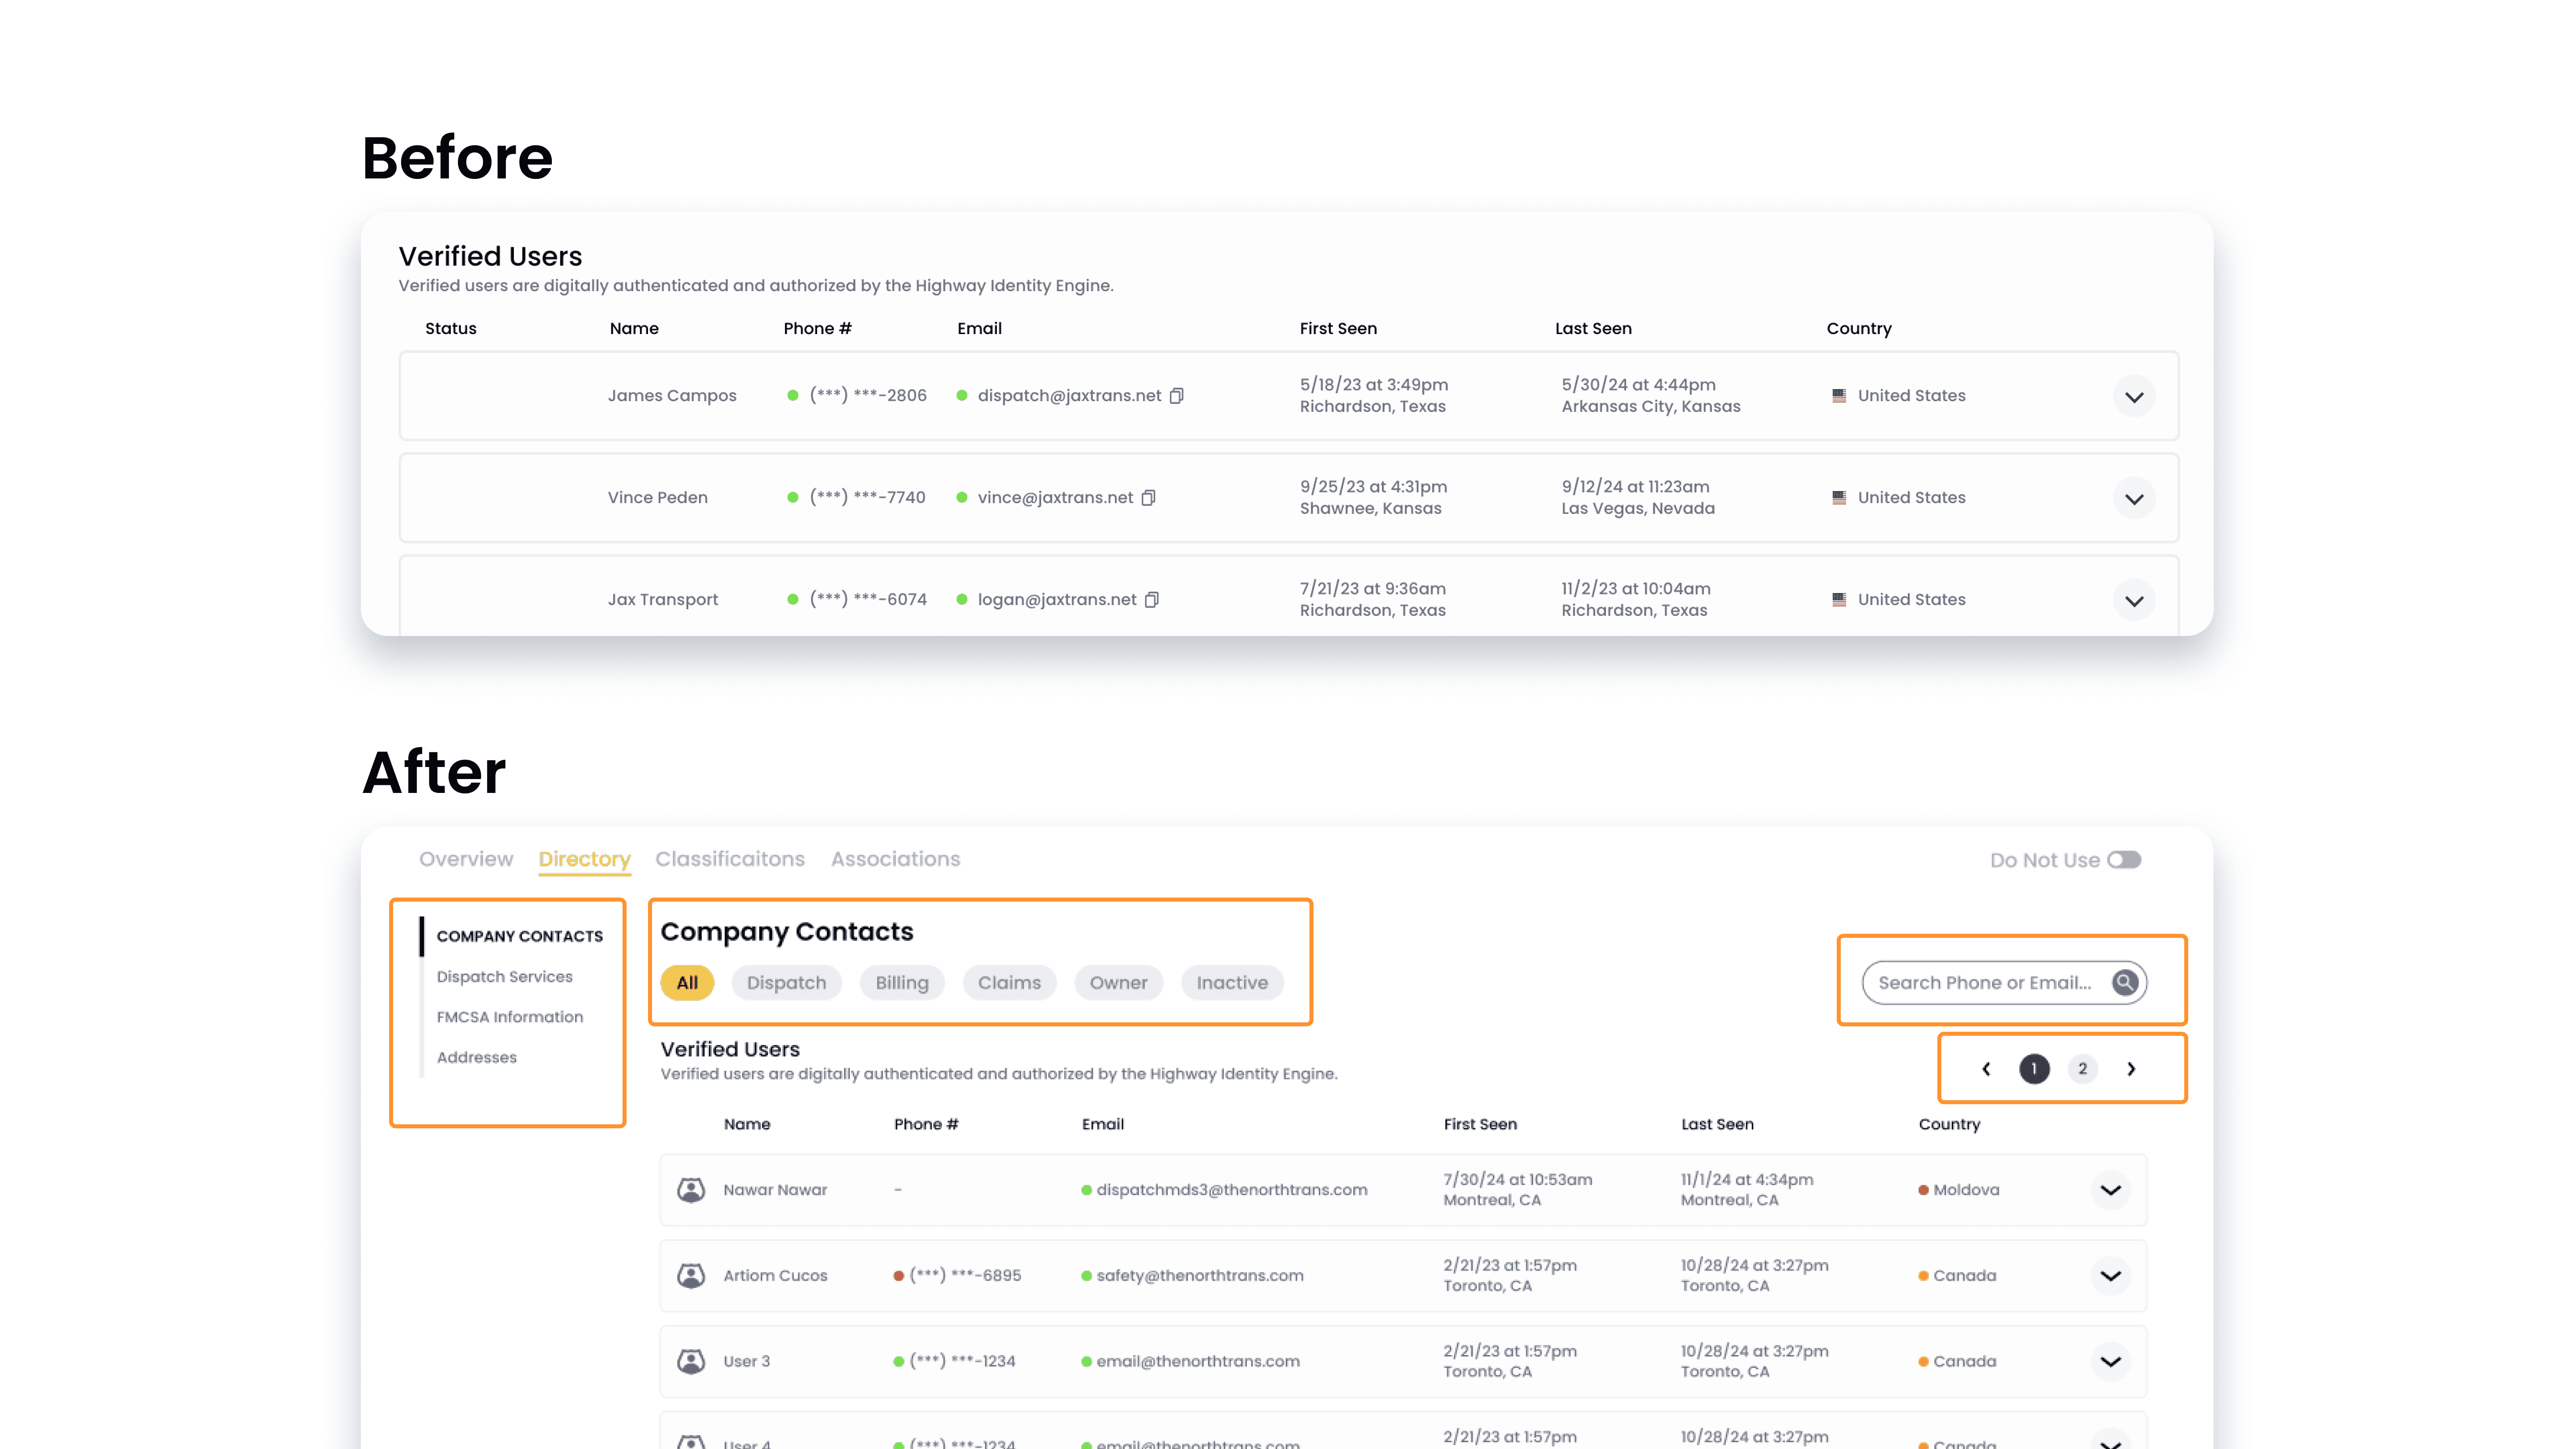Filter contacts by Dispatch
Image resolution: width=2576 pixels, height=1449 pixels.
tap(786, 983)
